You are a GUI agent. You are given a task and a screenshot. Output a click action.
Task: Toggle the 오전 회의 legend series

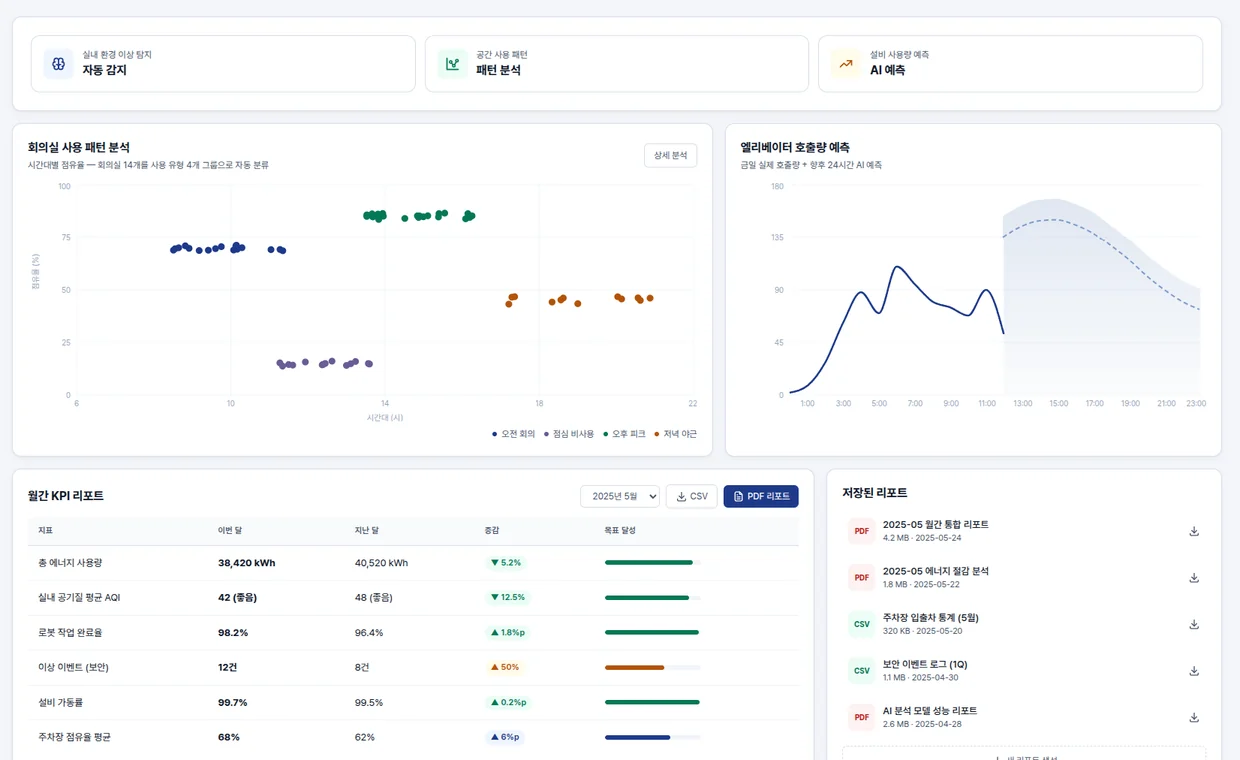[x=514, y=434]
